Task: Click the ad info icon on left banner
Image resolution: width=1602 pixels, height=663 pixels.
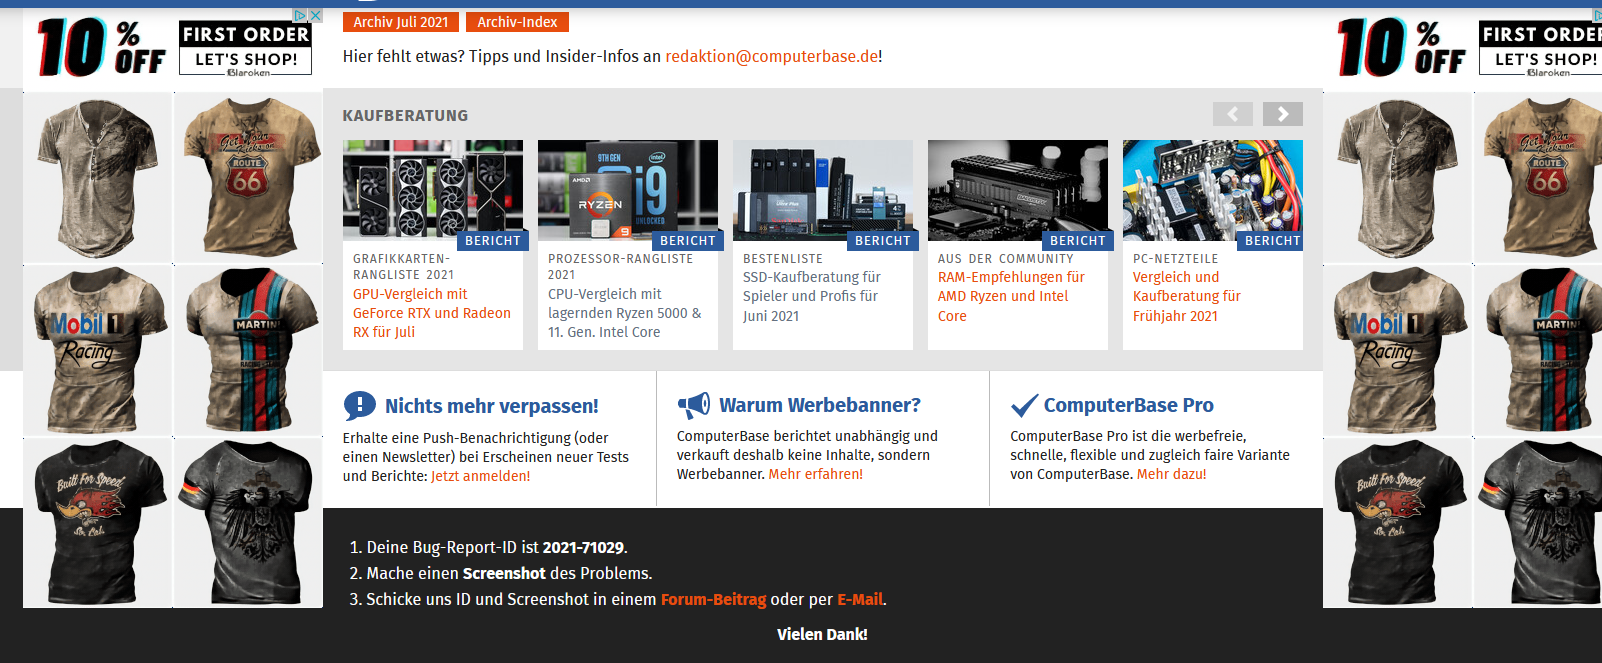Action: point(299,15)
